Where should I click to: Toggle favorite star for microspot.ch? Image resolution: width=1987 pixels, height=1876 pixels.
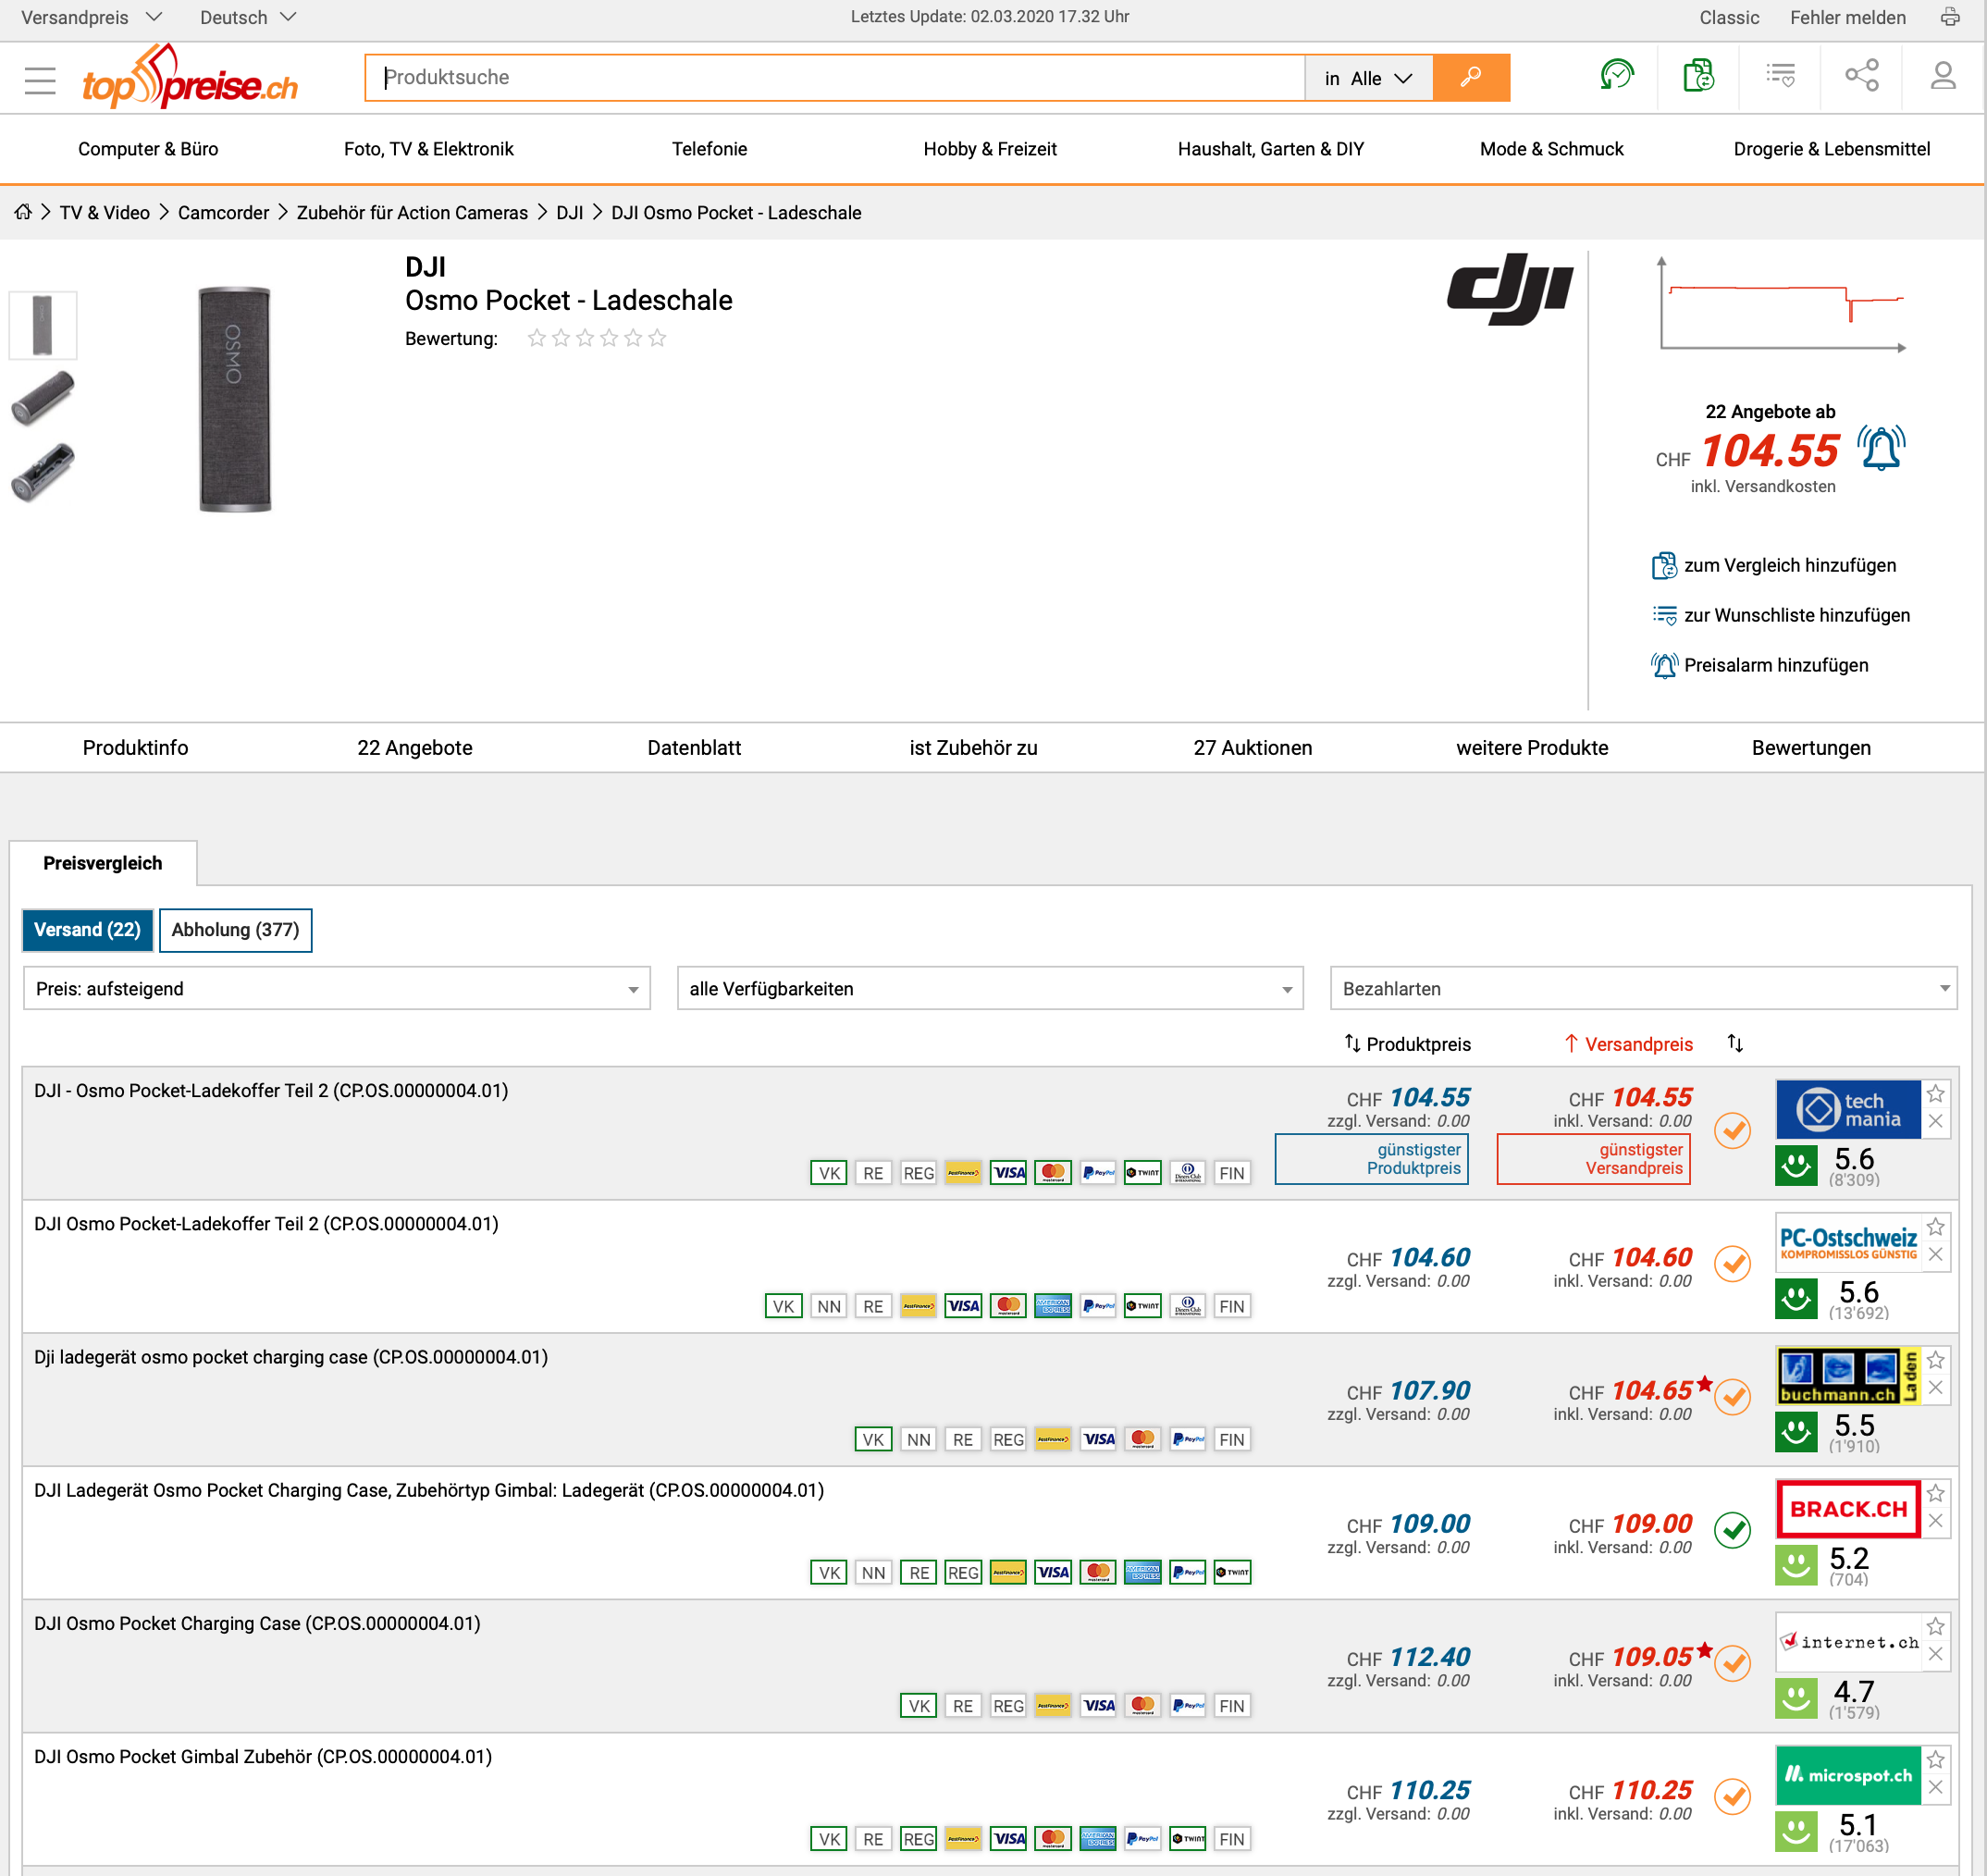click(1936, 1760)
